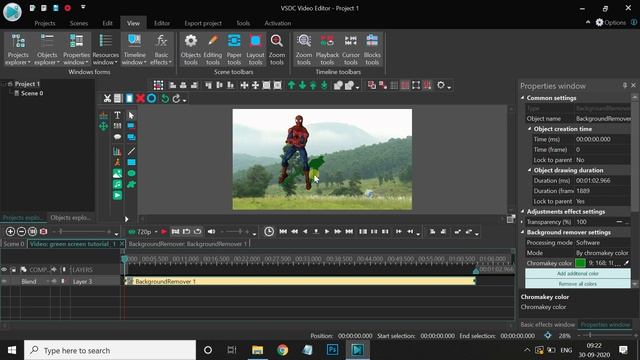
Task: Open the Editor ribbon tab
Action: (x=162, y=23)
